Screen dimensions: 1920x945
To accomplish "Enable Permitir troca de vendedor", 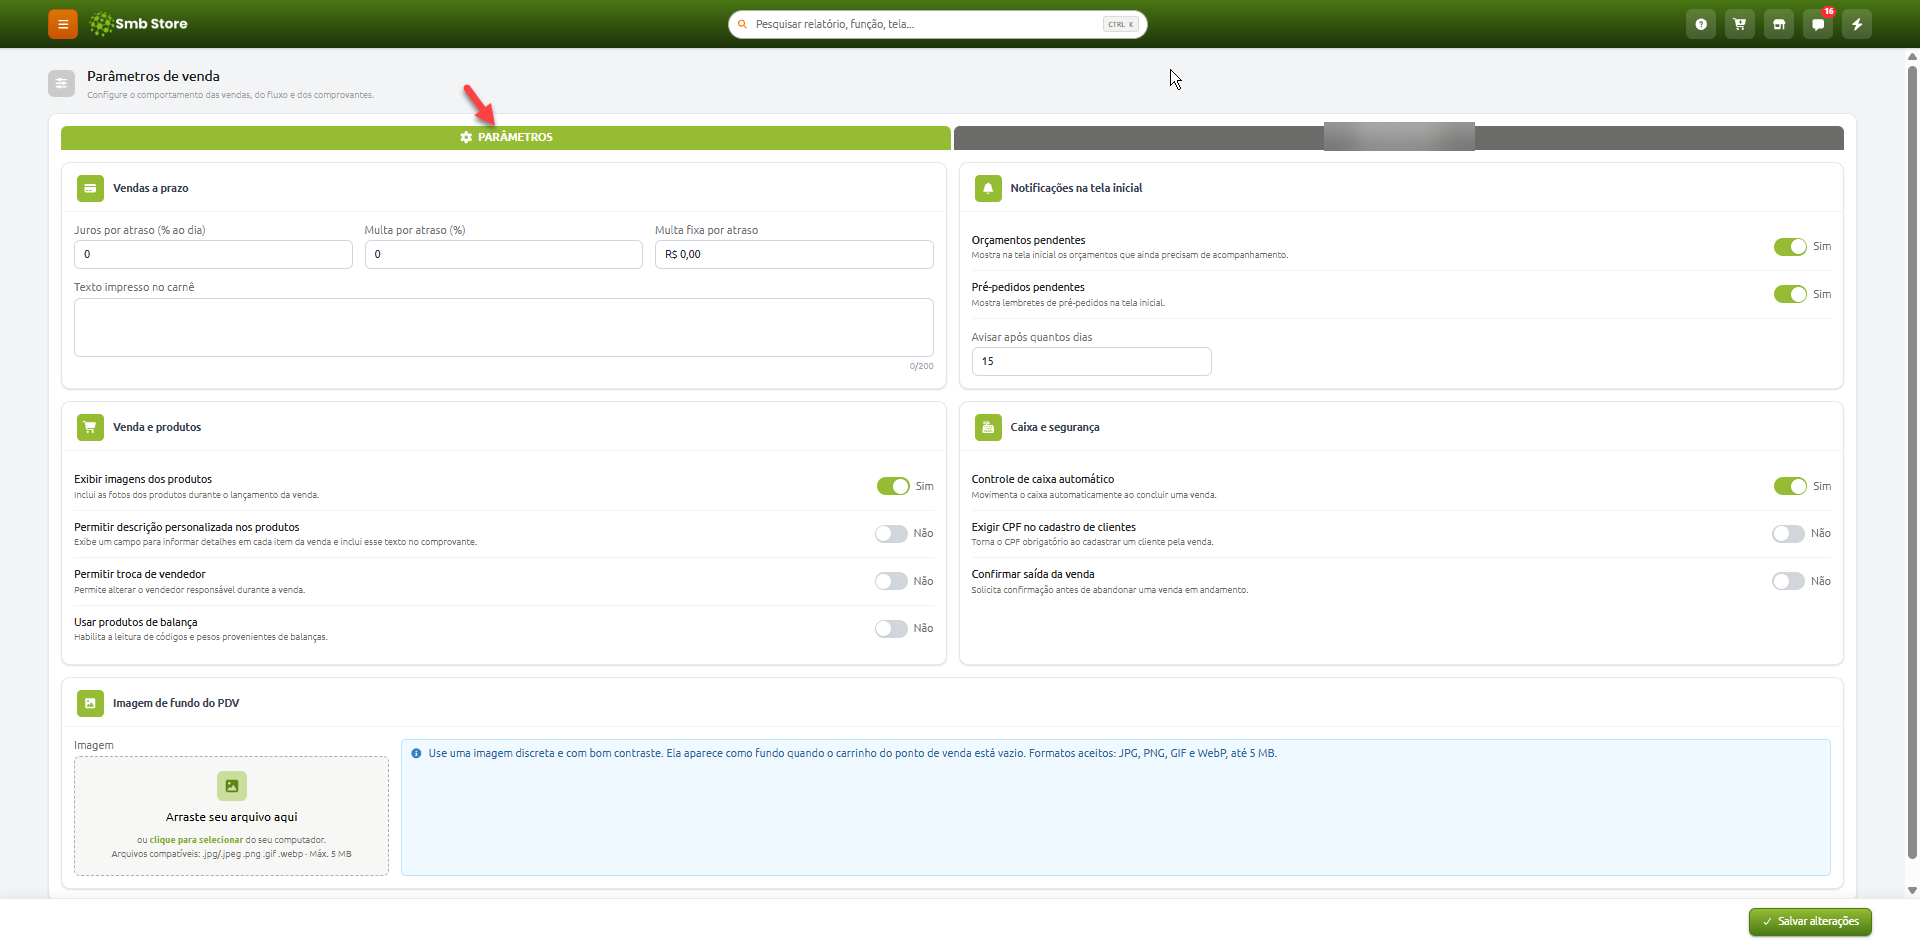I will pos(891,581).
